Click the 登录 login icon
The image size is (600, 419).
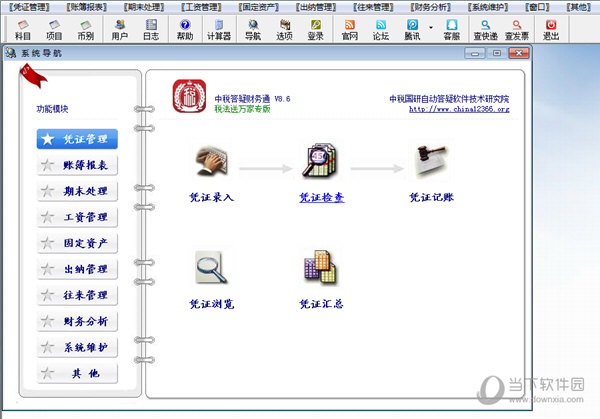316,30
